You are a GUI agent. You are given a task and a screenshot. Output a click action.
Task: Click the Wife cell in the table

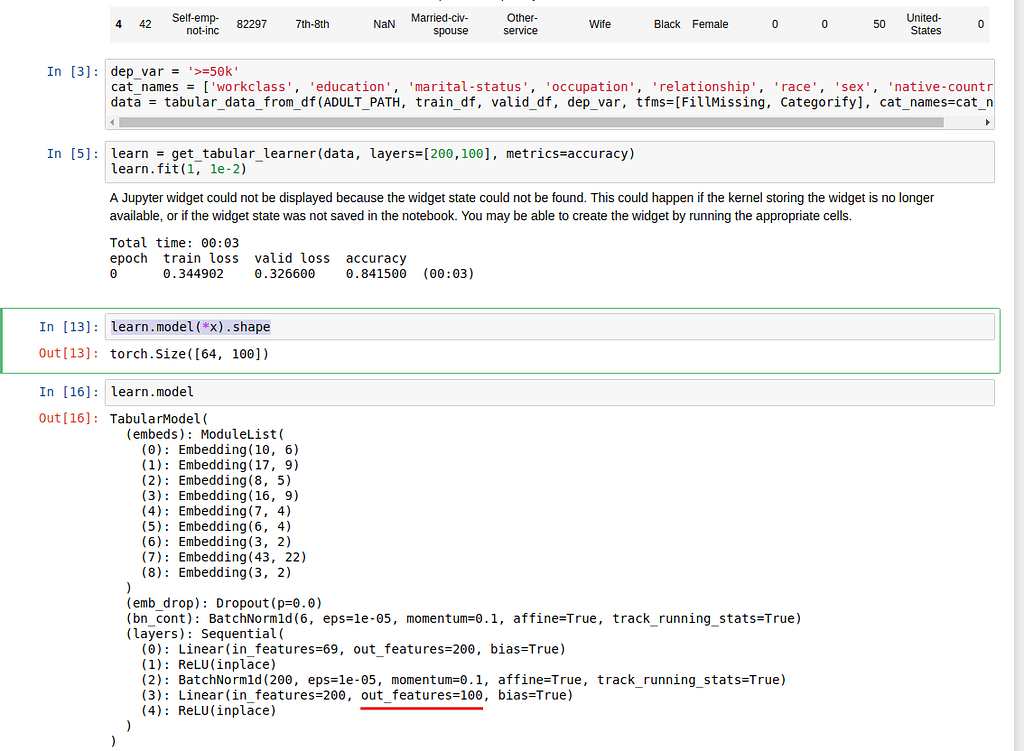[599, 23]
